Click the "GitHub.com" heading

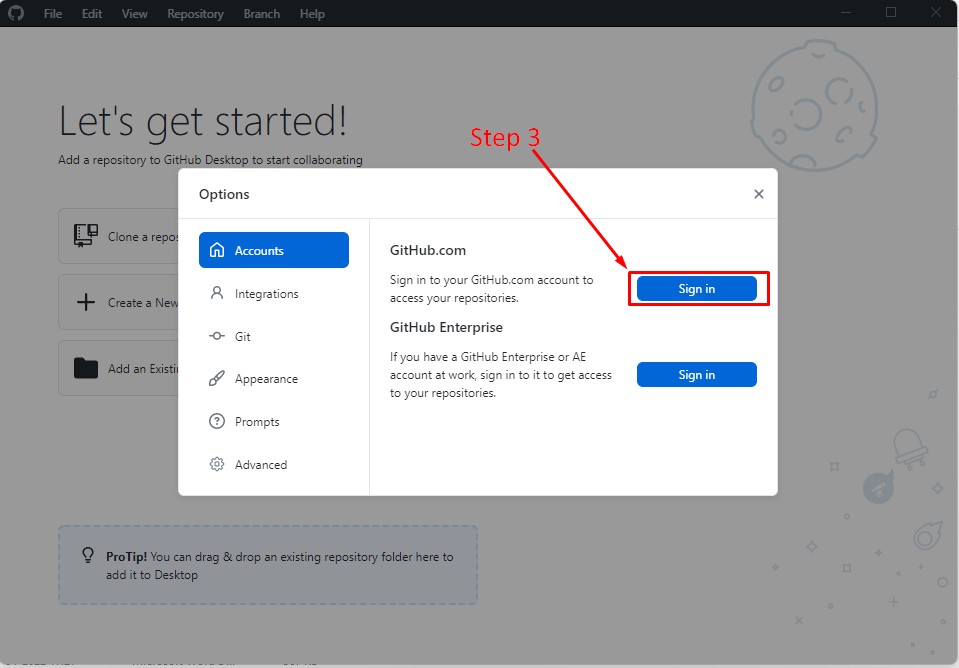[x=428, y=250]
